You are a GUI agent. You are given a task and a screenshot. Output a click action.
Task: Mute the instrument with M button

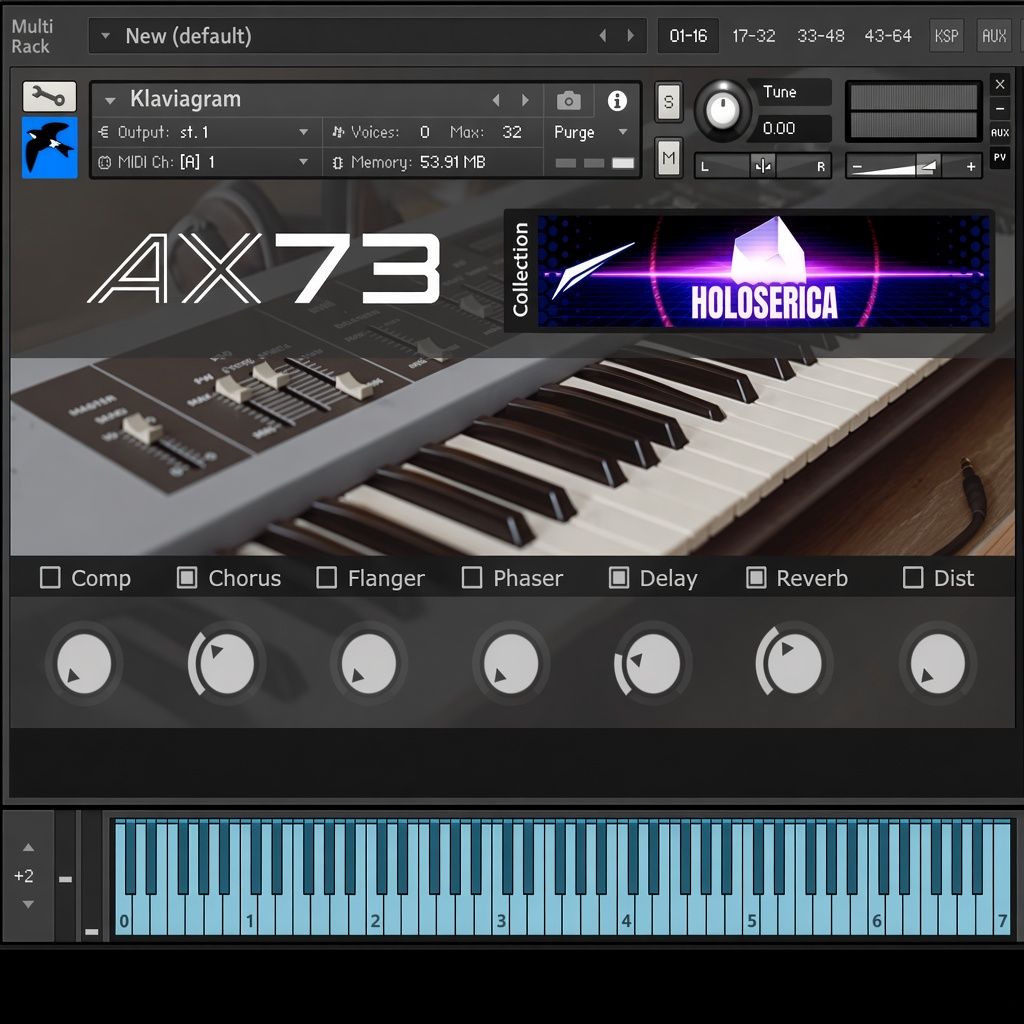coord(669,157)
